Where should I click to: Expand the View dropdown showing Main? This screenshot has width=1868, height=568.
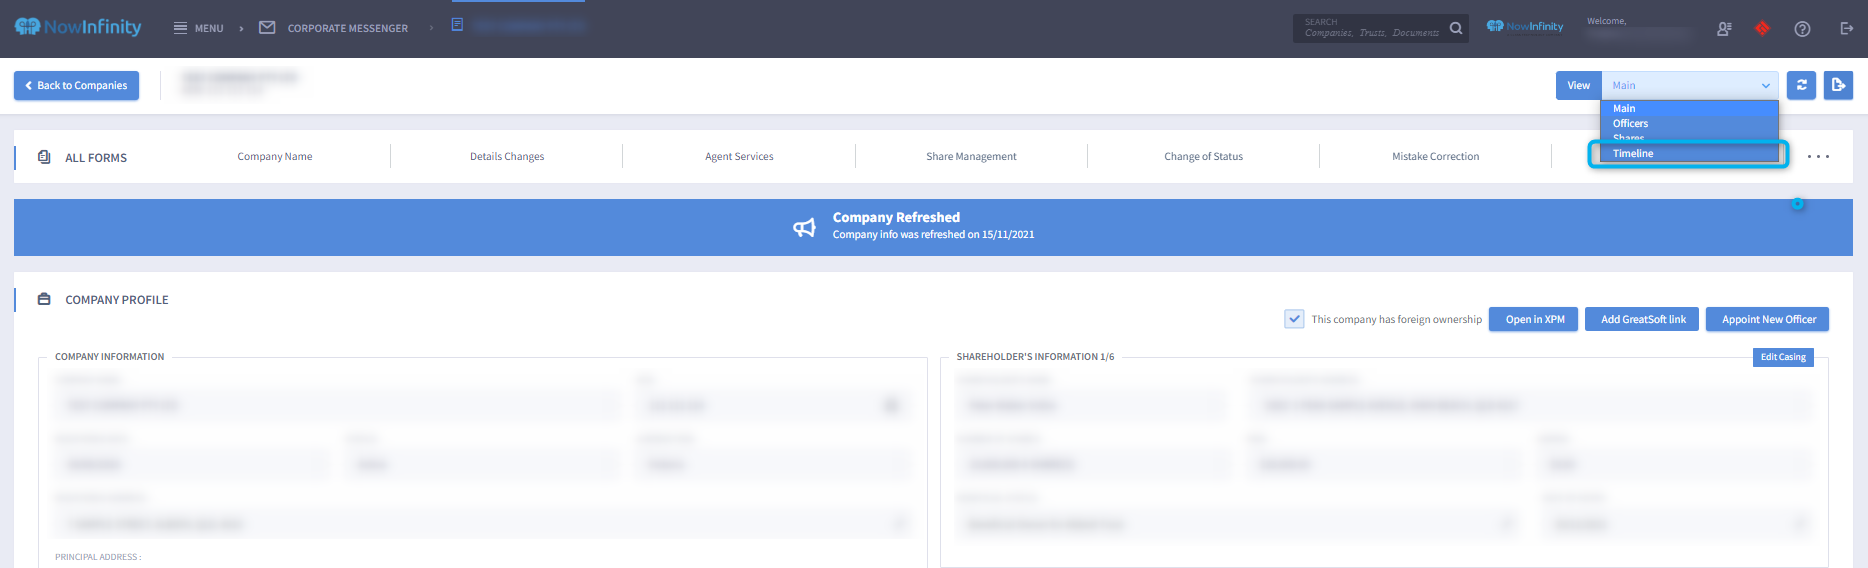1689,85
